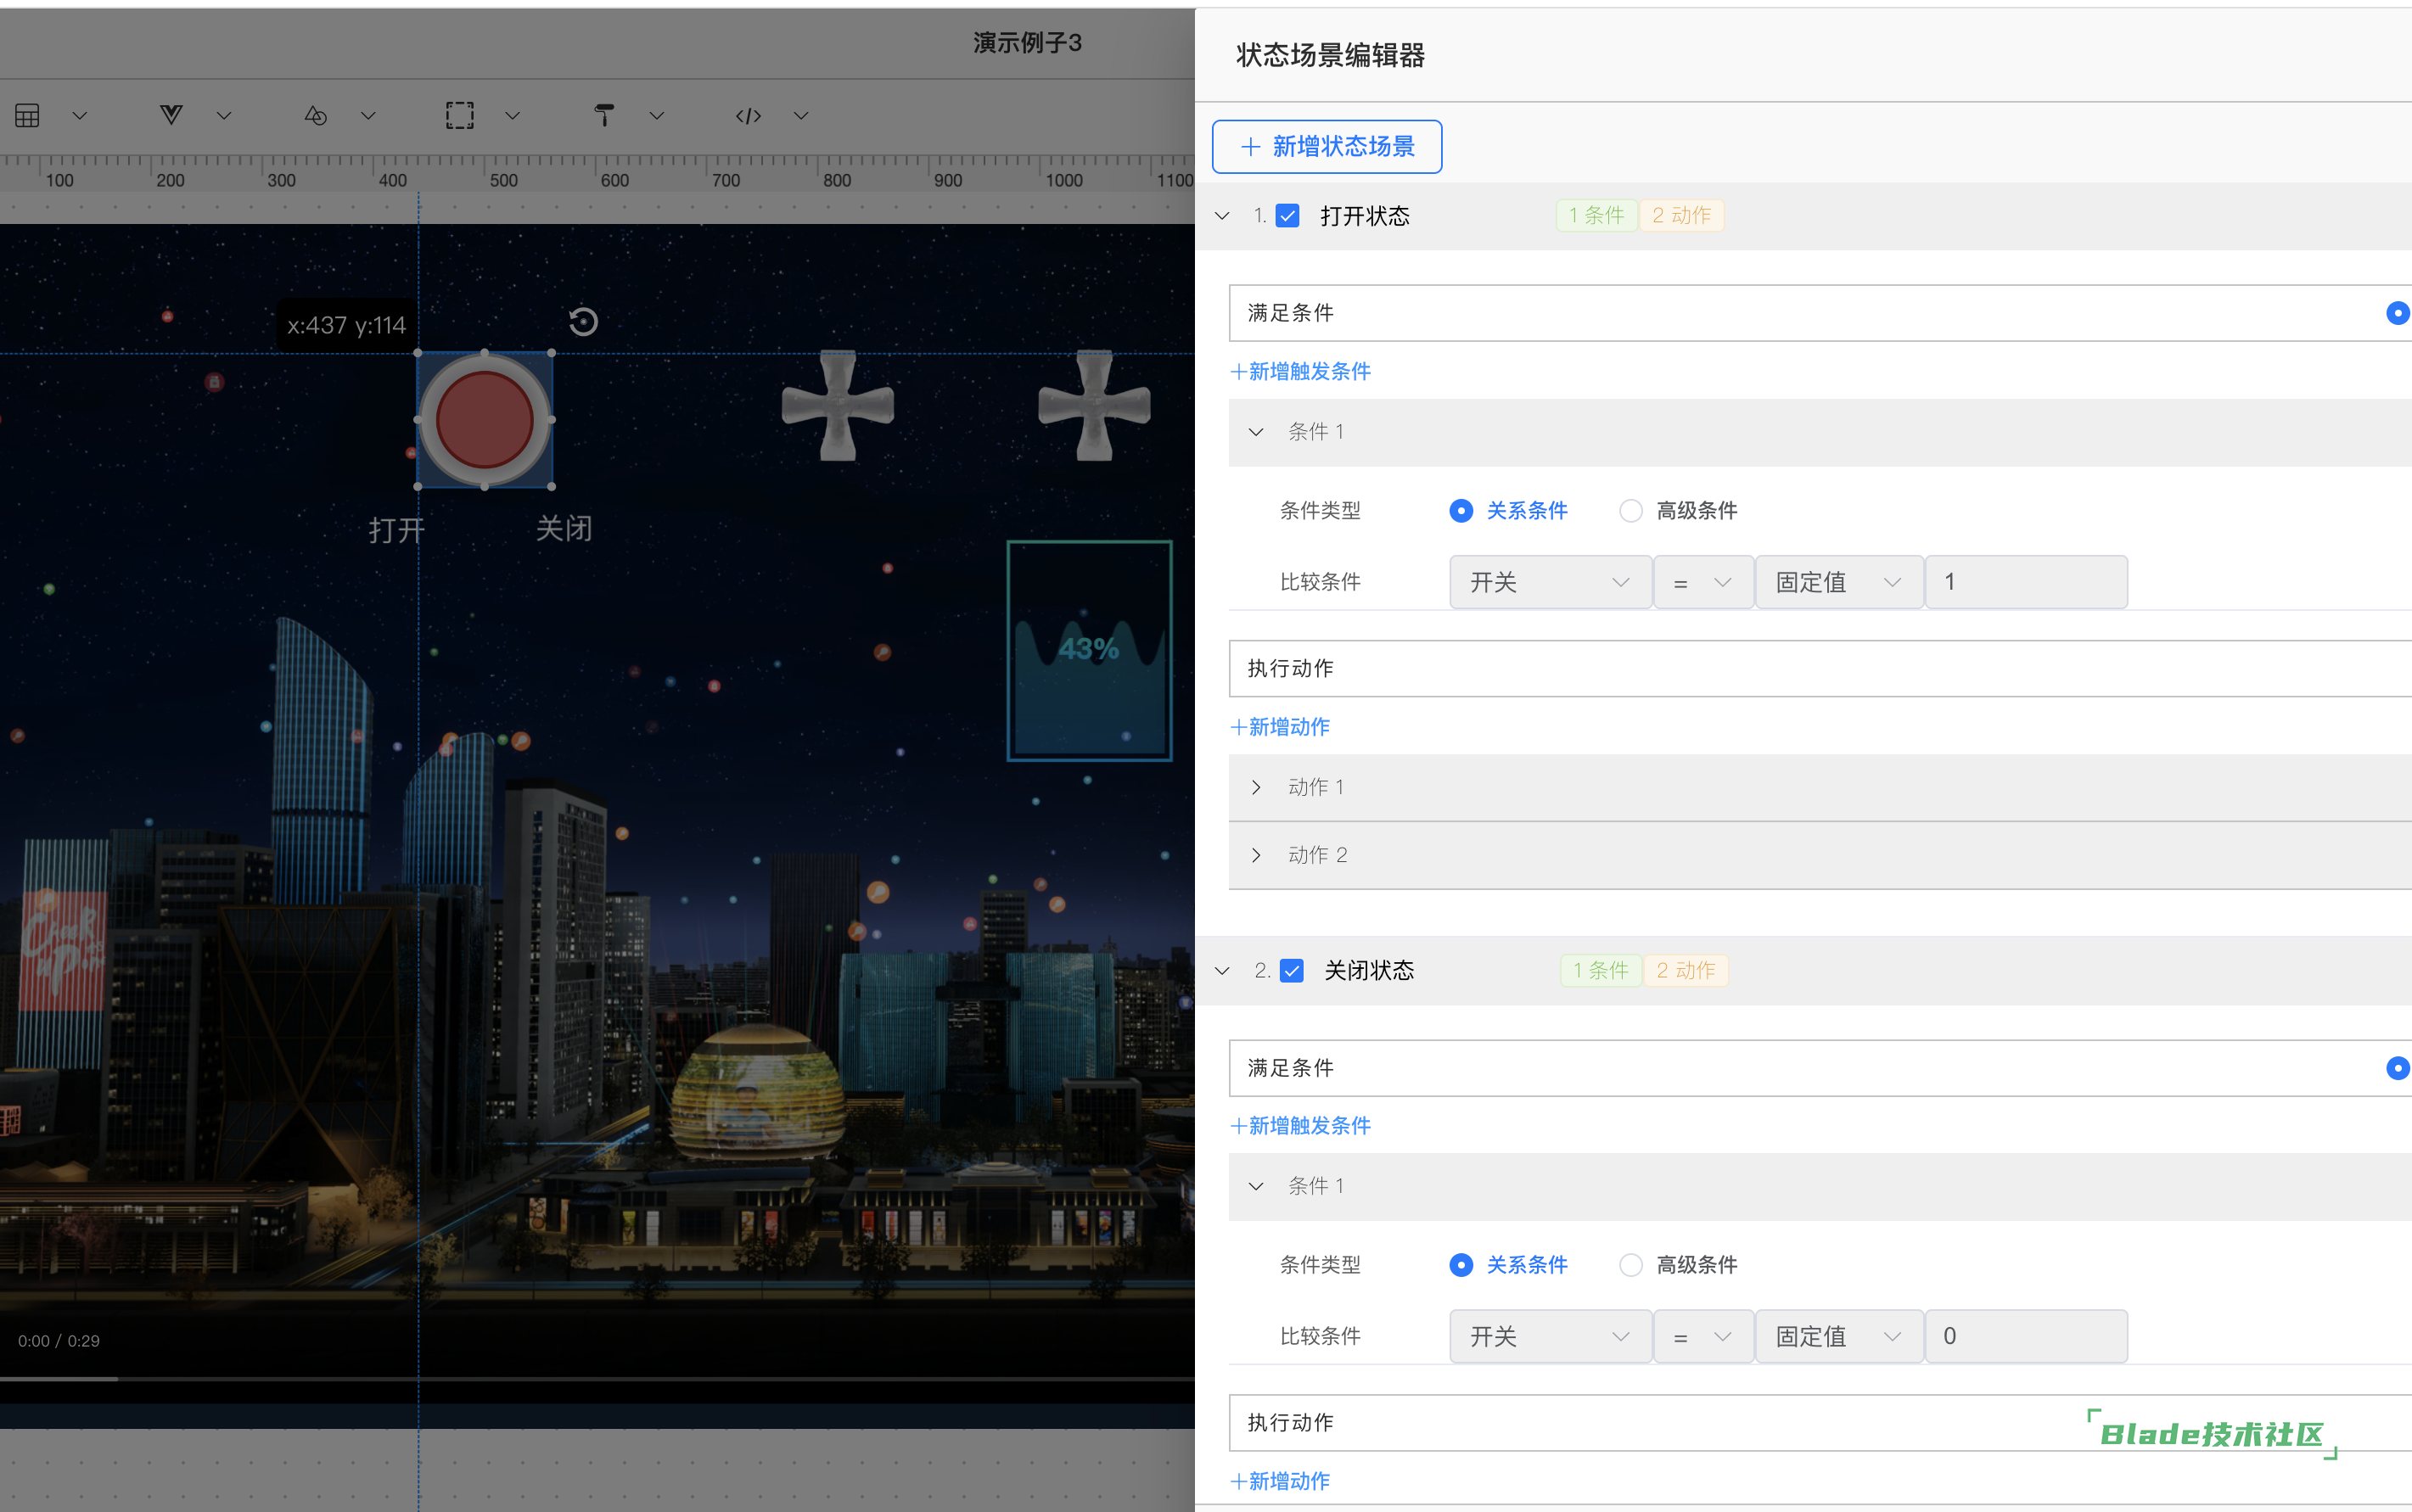
Task: Uncheck the 关闭状态 scene checkbox
Action: click(1292, 971)
